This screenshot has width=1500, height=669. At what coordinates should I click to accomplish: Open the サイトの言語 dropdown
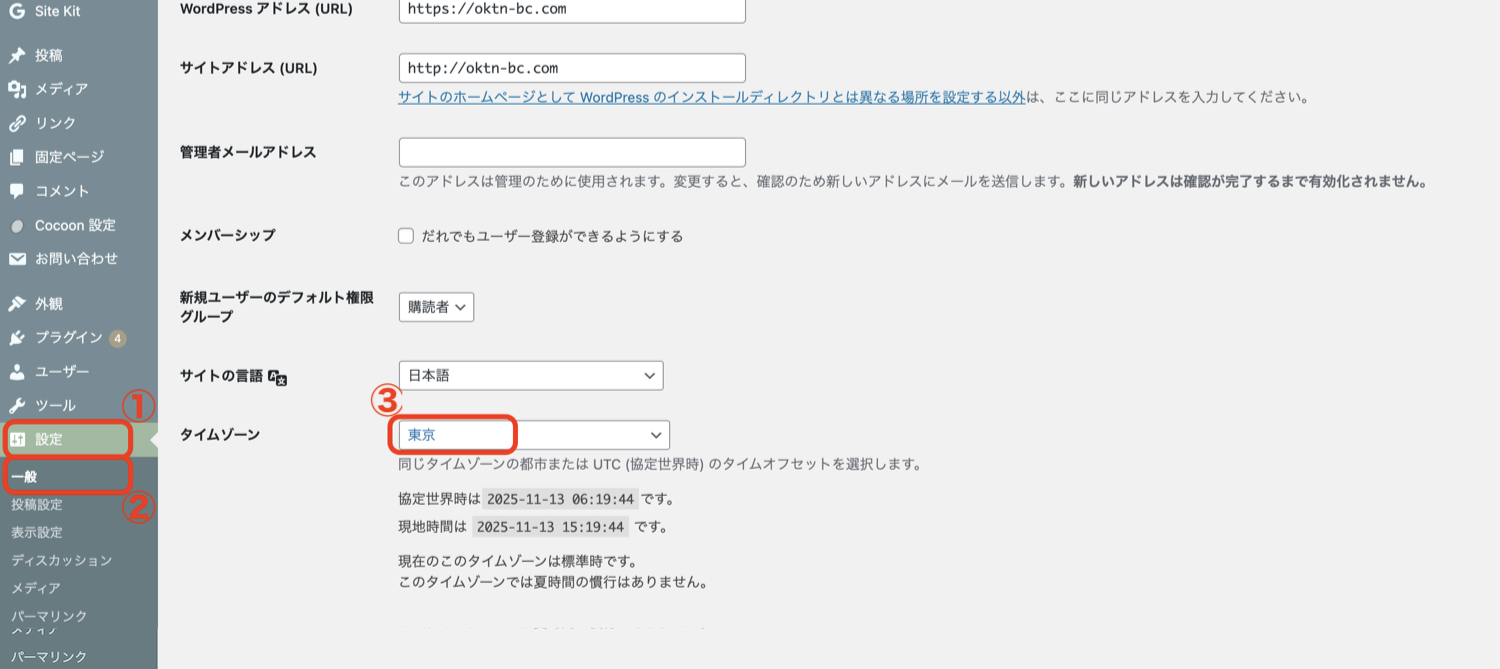[x=530, y=375]
